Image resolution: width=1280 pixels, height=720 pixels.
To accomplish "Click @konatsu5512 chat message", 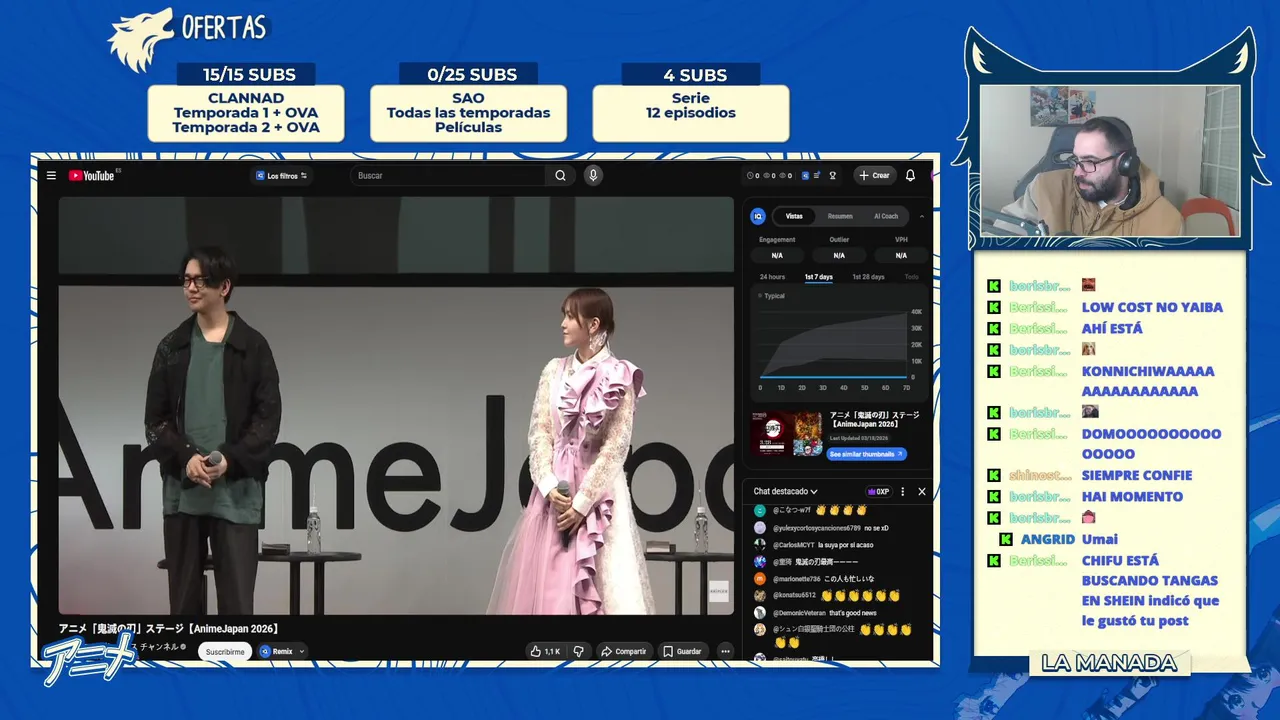I will pyautogui.click(x=828, y=596).
